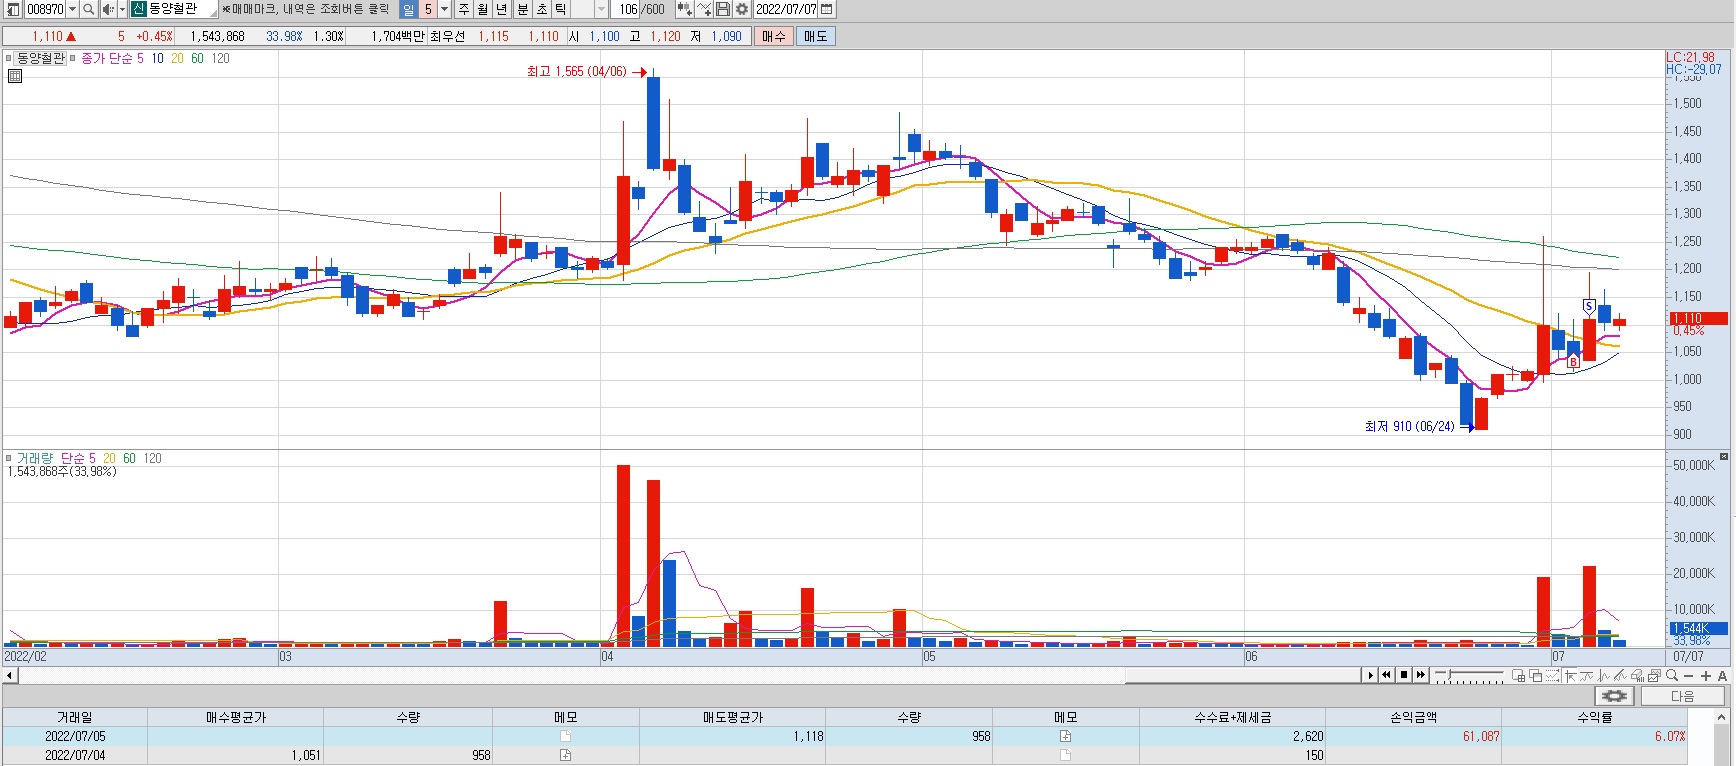Viewport: 1736px width, 766px height.
Task: Open the dropdown arrow next to speaker icon
Action: pyautogui.click(x=122, y=9)
